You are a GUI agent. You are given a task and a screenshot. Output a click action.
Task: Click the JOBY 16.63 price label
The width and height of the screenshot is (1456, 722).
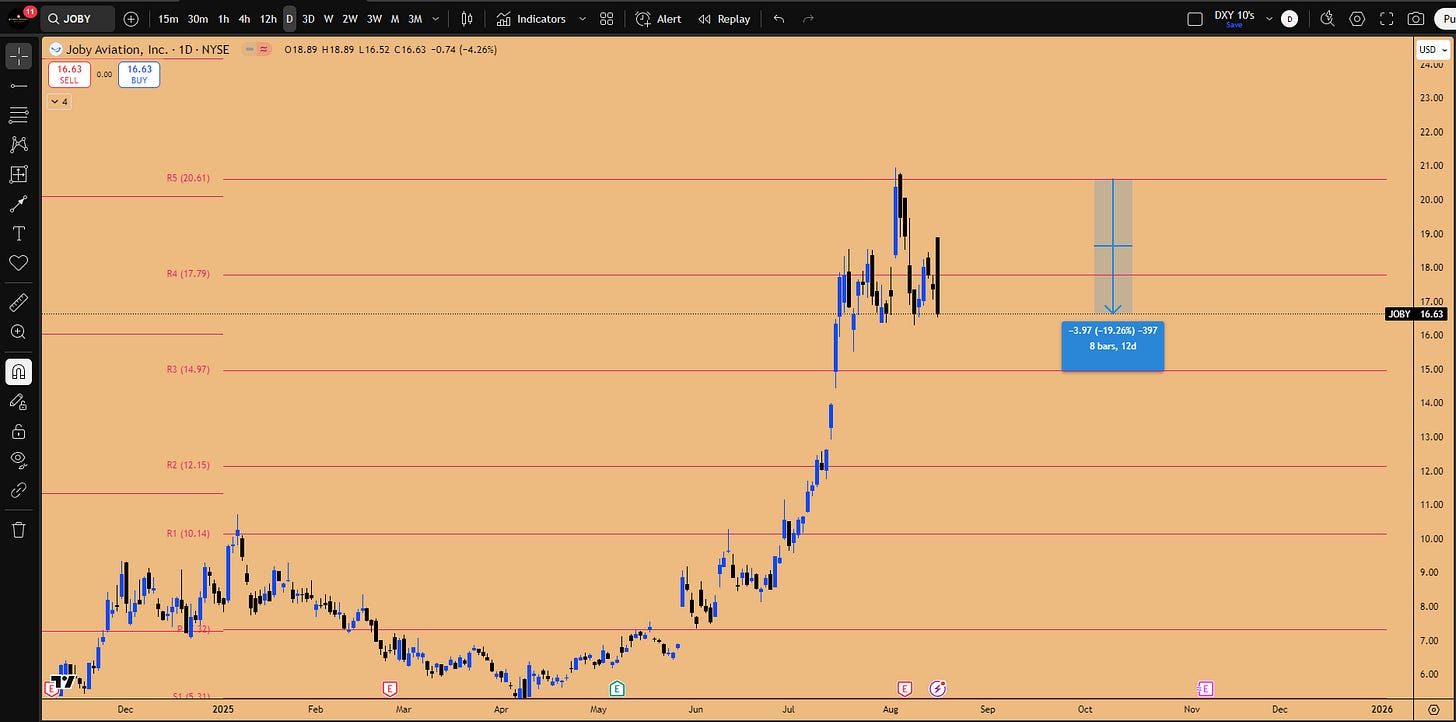click(x=1417, y=314)
